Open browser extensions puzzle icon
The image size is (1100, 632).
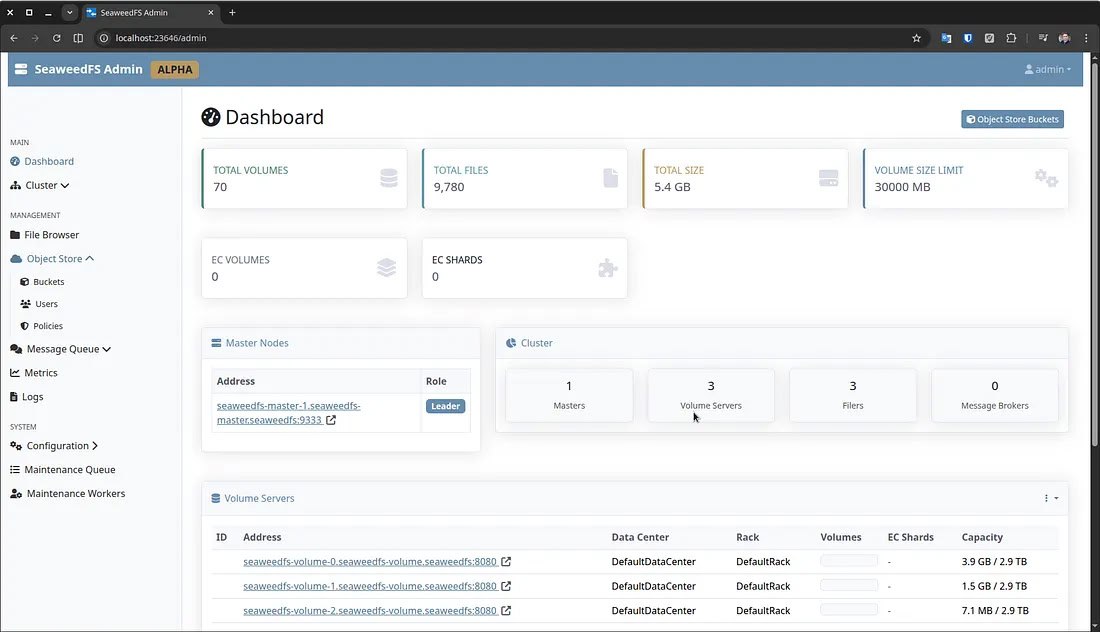(1011, 38)
